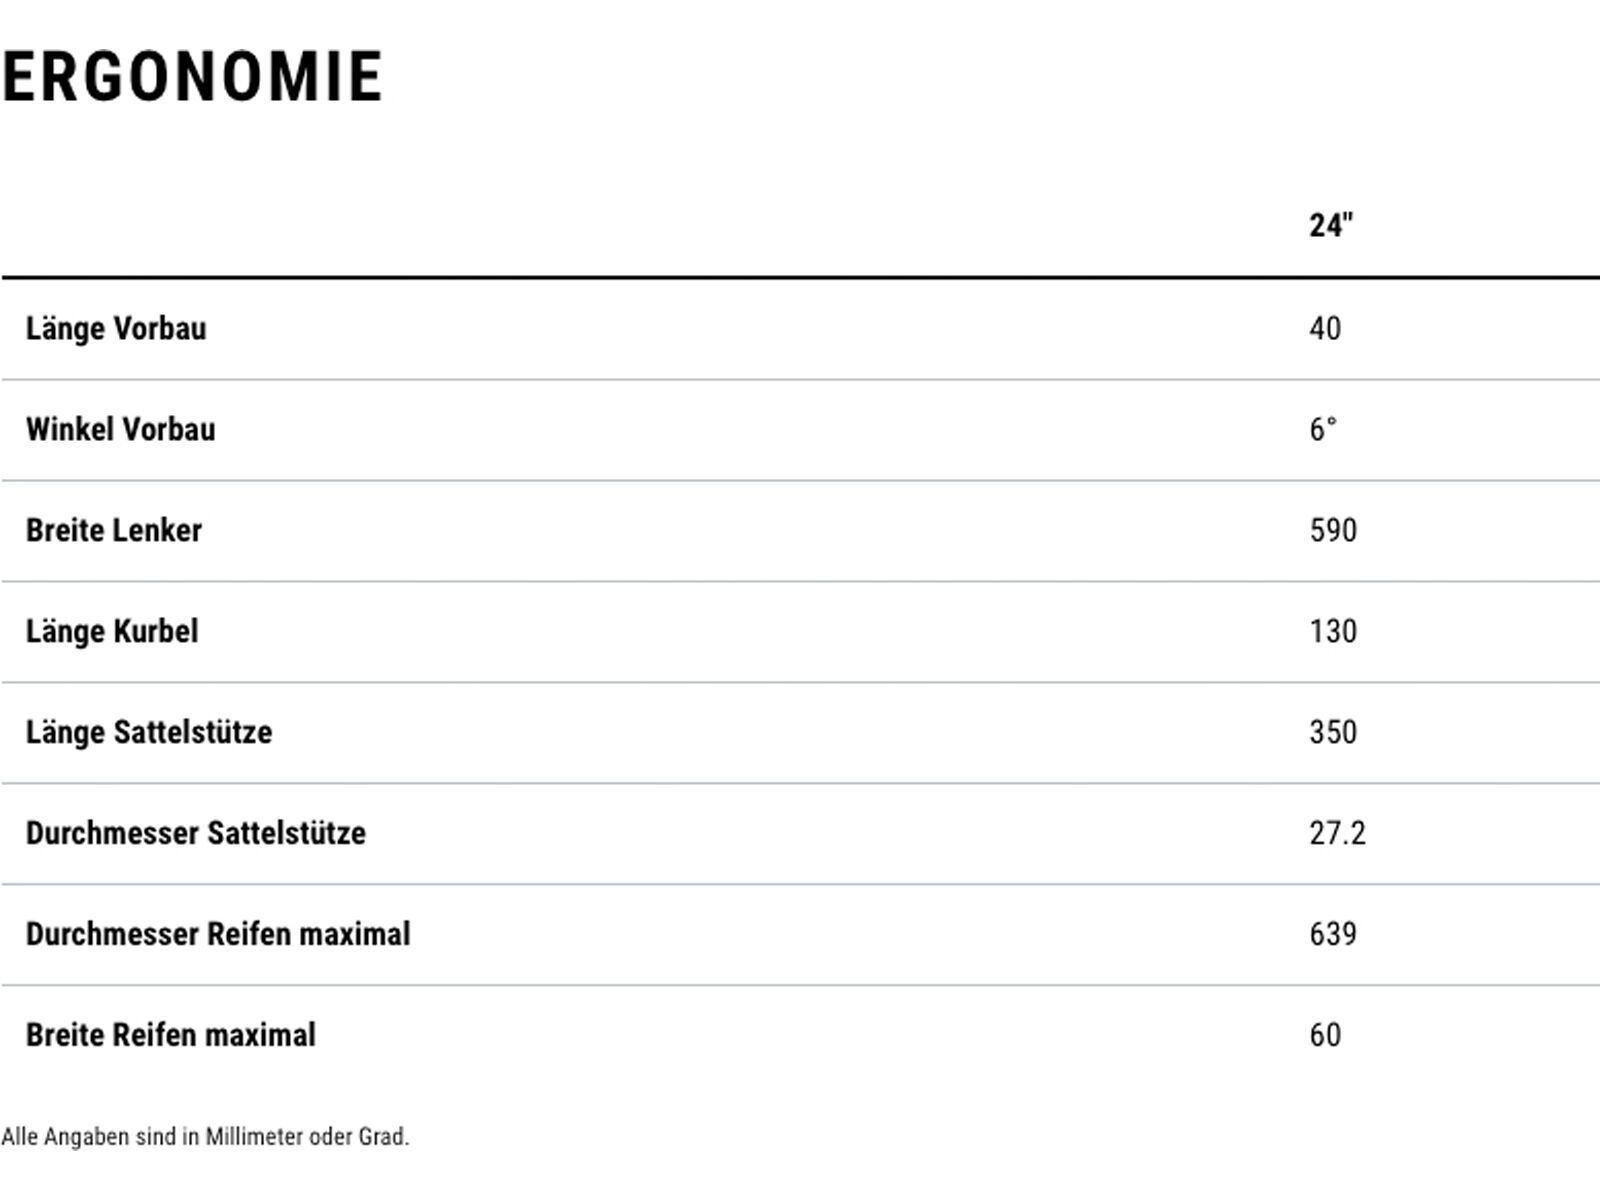
Task: Select the max tire width value 60
Action: 1325,1036
